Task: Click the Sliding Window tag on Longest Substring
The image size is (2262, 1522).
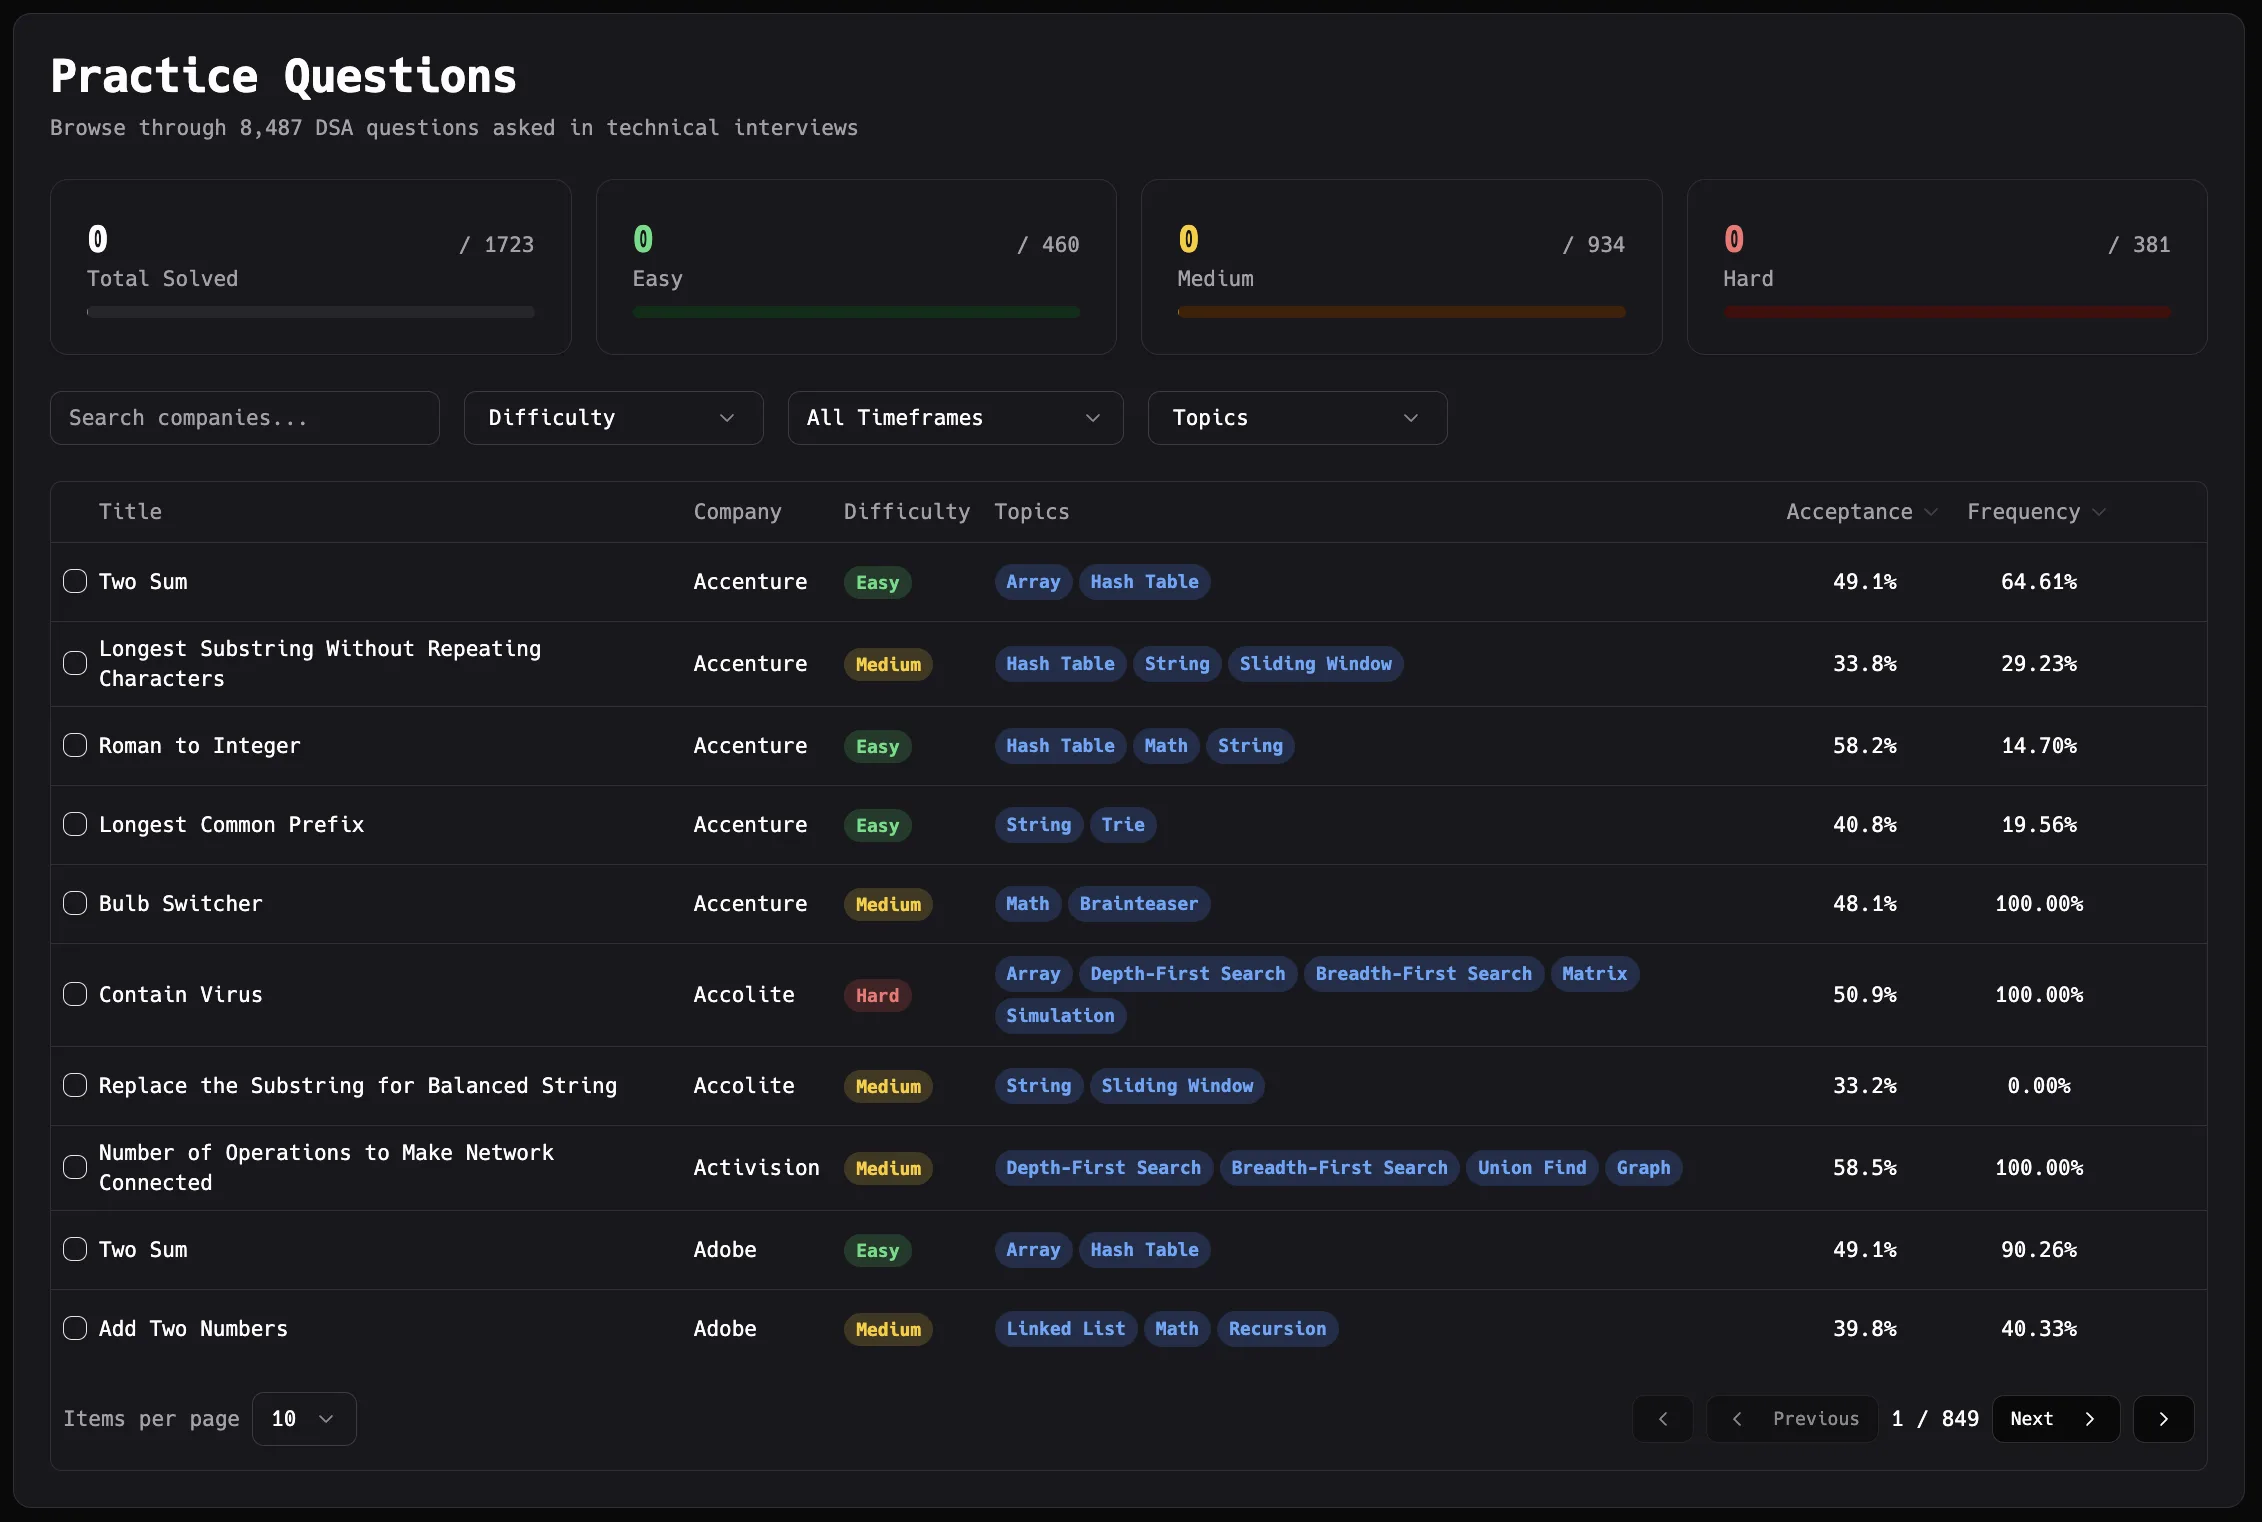Action: coord(1315,664)
